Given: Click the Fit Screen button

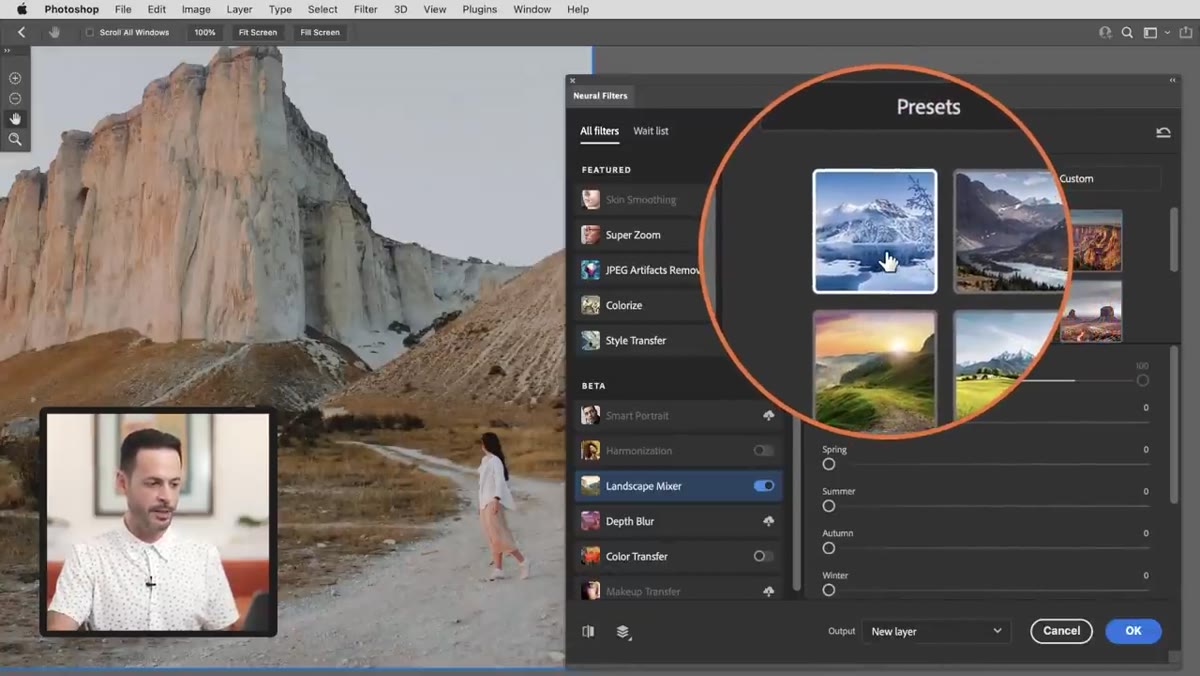Looking at the screenshot, I should [257, 32].
